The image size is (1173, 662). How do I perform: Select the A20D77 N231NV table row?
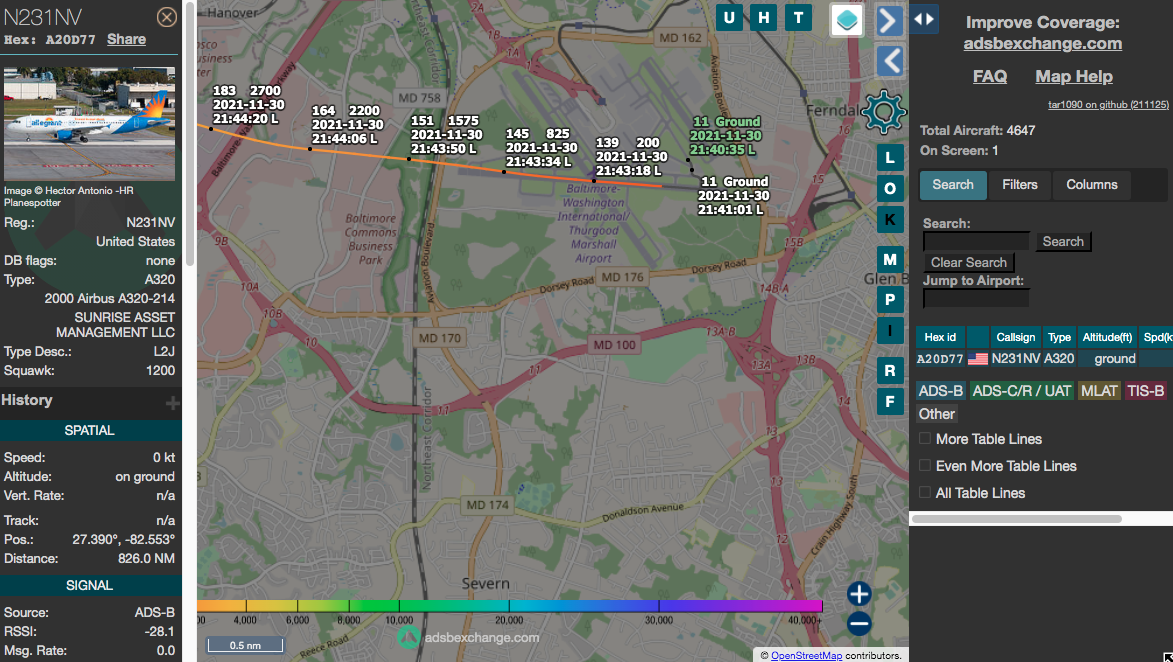1044,359
